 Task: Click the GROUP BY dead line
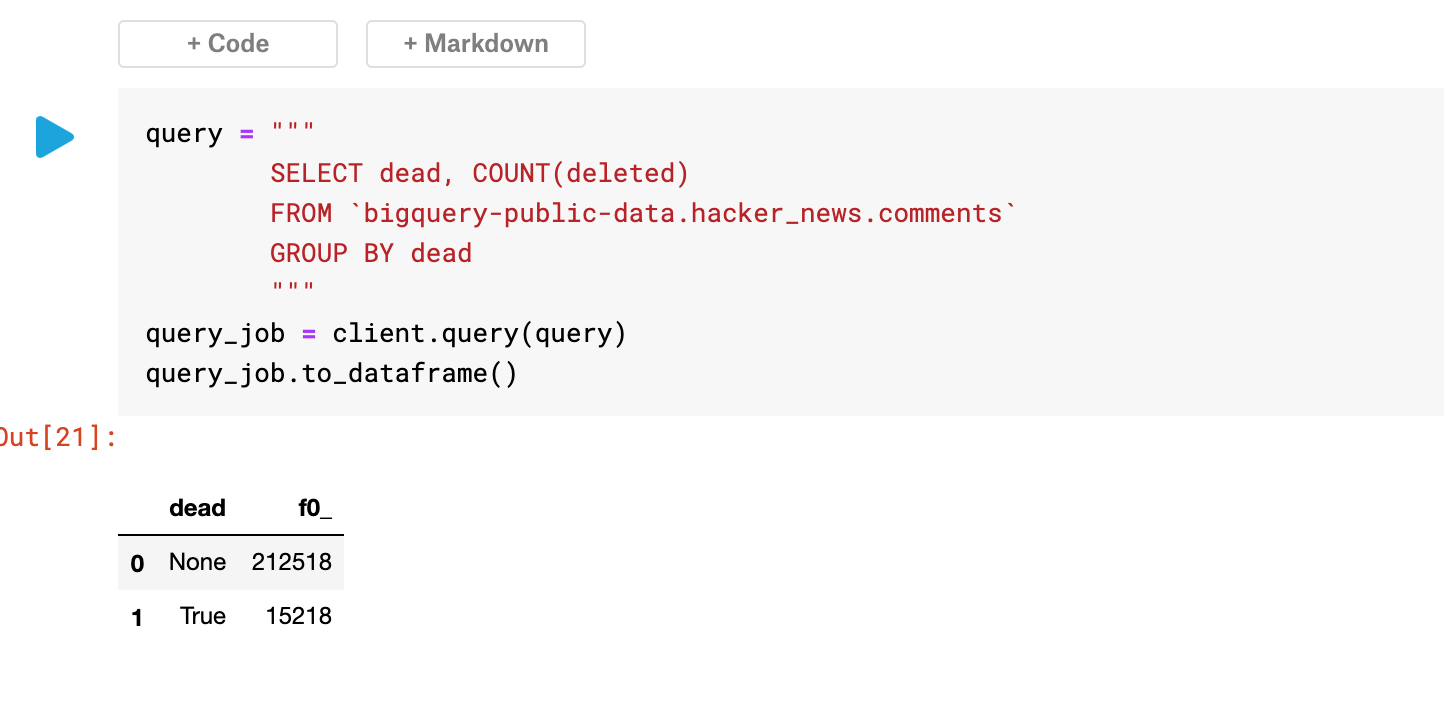click(371, 253)
